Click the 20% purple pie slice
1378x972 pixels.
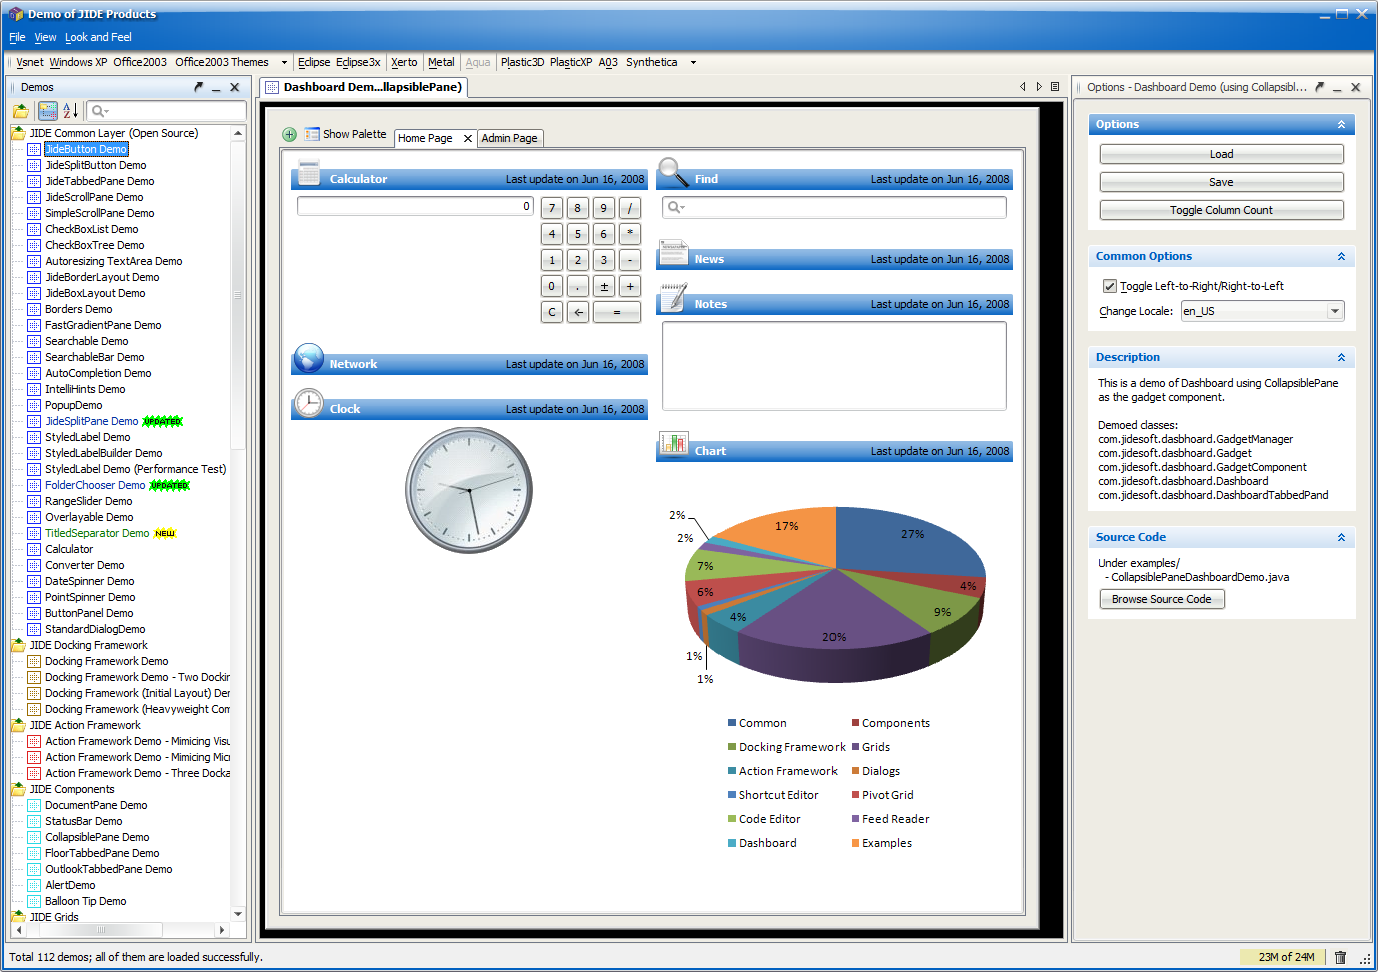tap(833, 617)
